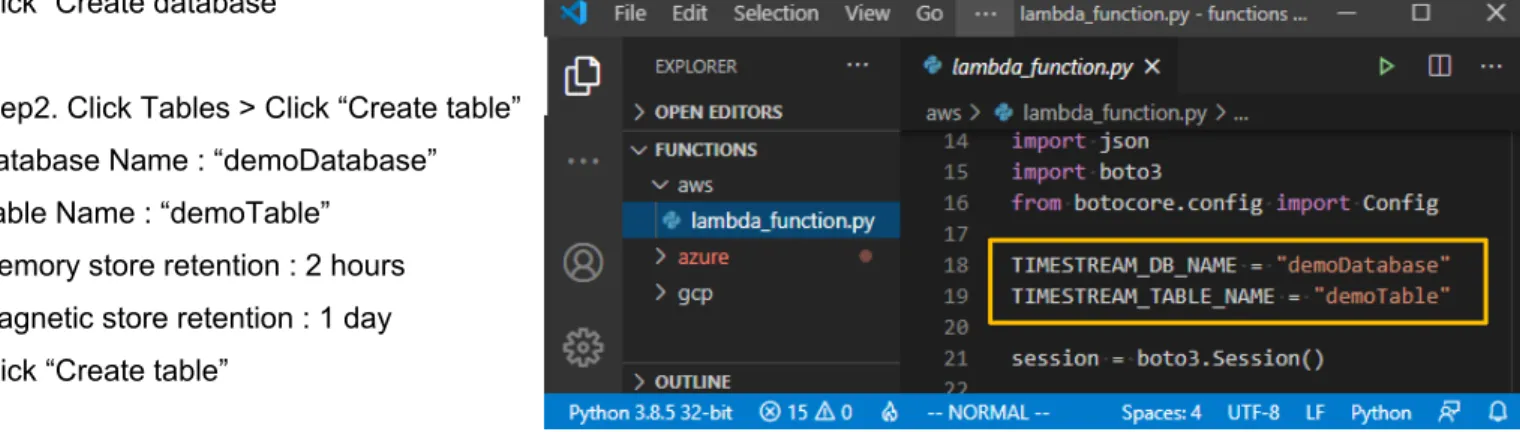Open the Accounts icon in the activity bar
Image resolution: width=1520 pixels, height=432 pixels.
coord(583,263)
